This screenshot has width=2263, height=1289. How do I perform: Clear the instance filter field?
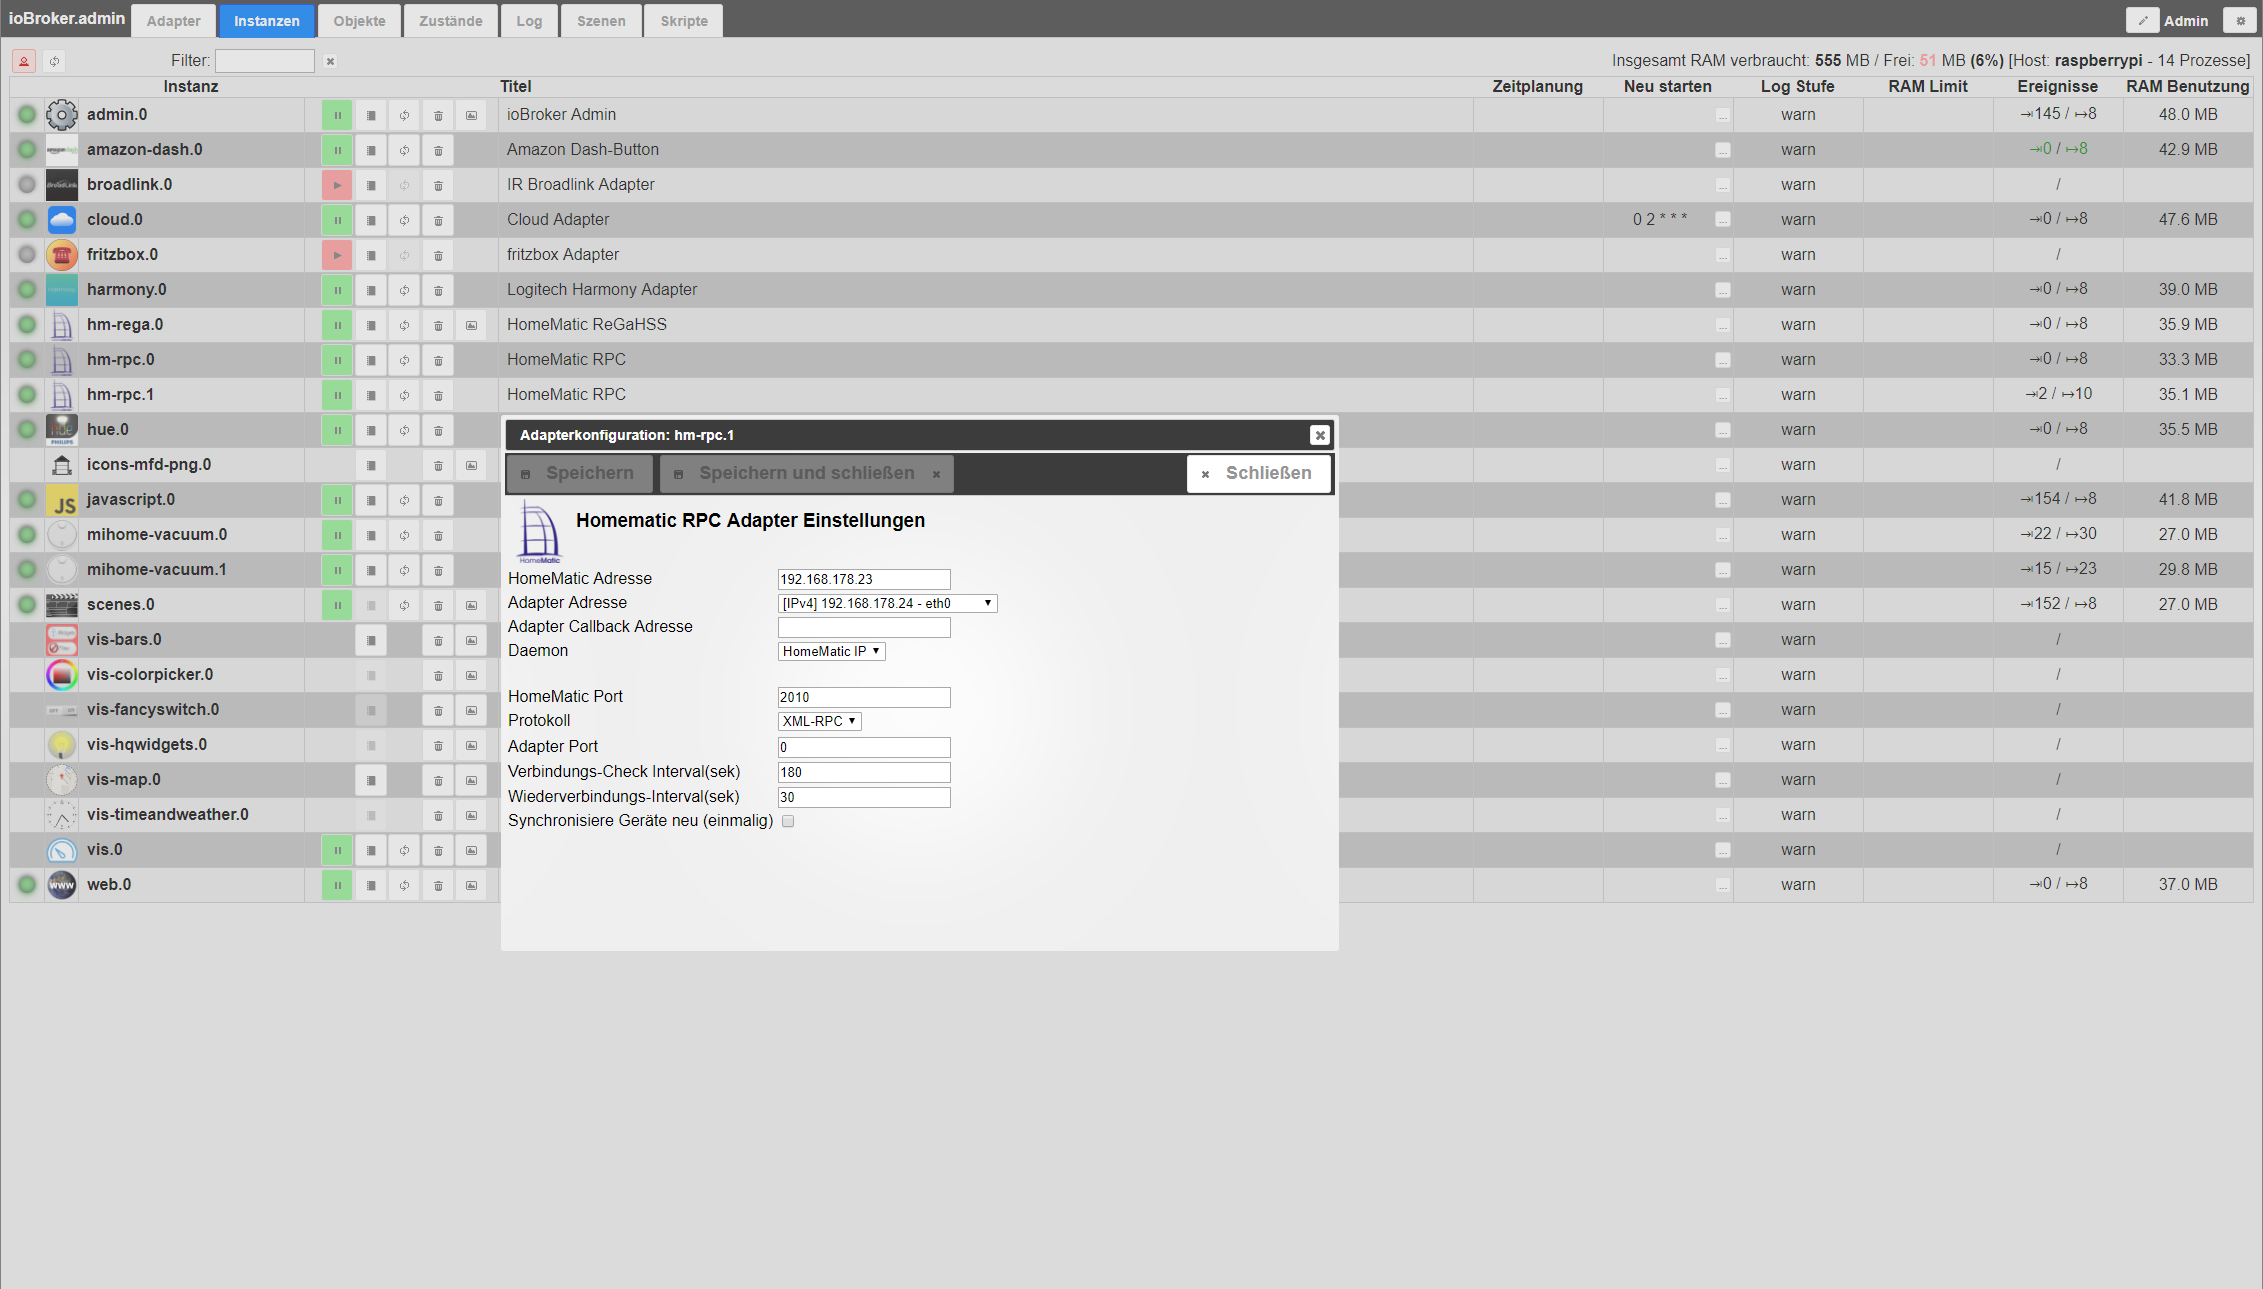coord(330,61)
